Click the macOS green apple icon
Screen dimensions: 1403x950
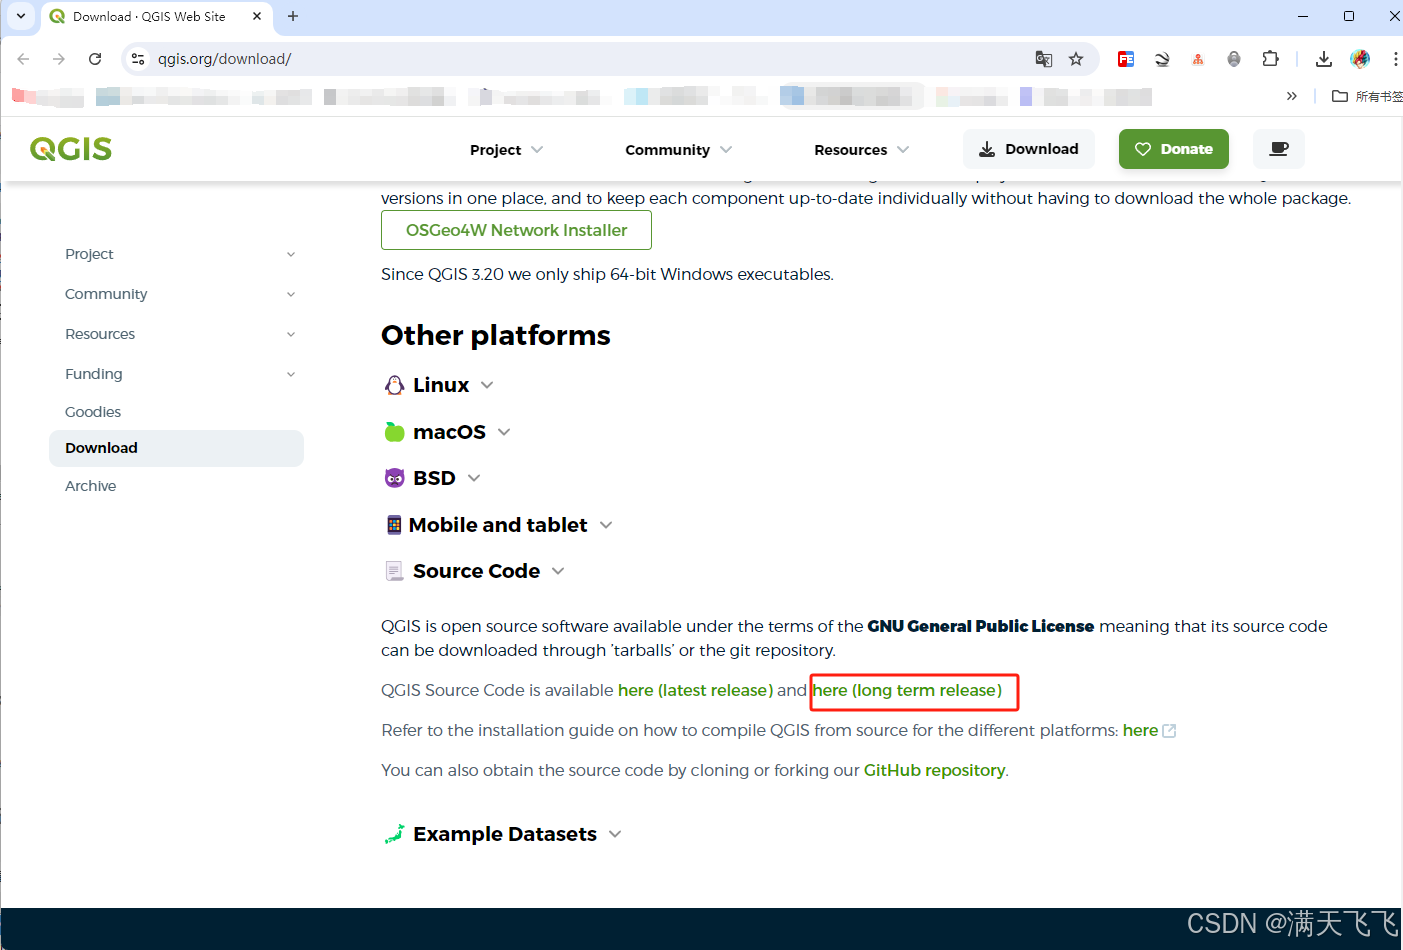(x=395, y=432)
